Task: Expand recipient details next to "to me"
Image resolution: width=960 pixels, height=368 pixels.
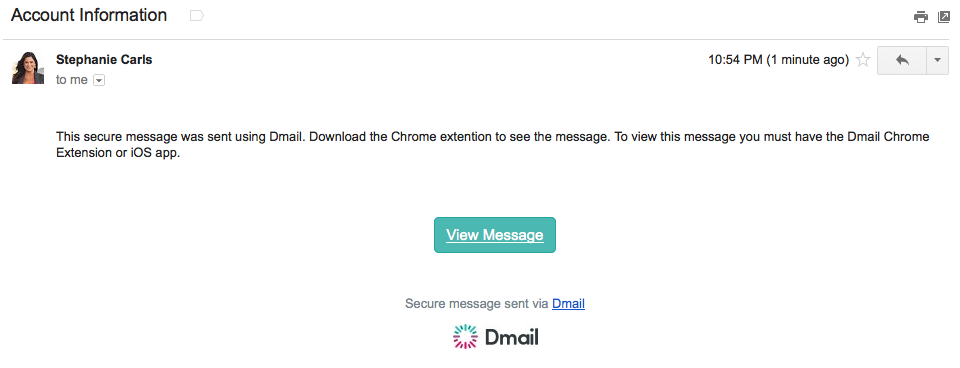Action: click(99, 80)
